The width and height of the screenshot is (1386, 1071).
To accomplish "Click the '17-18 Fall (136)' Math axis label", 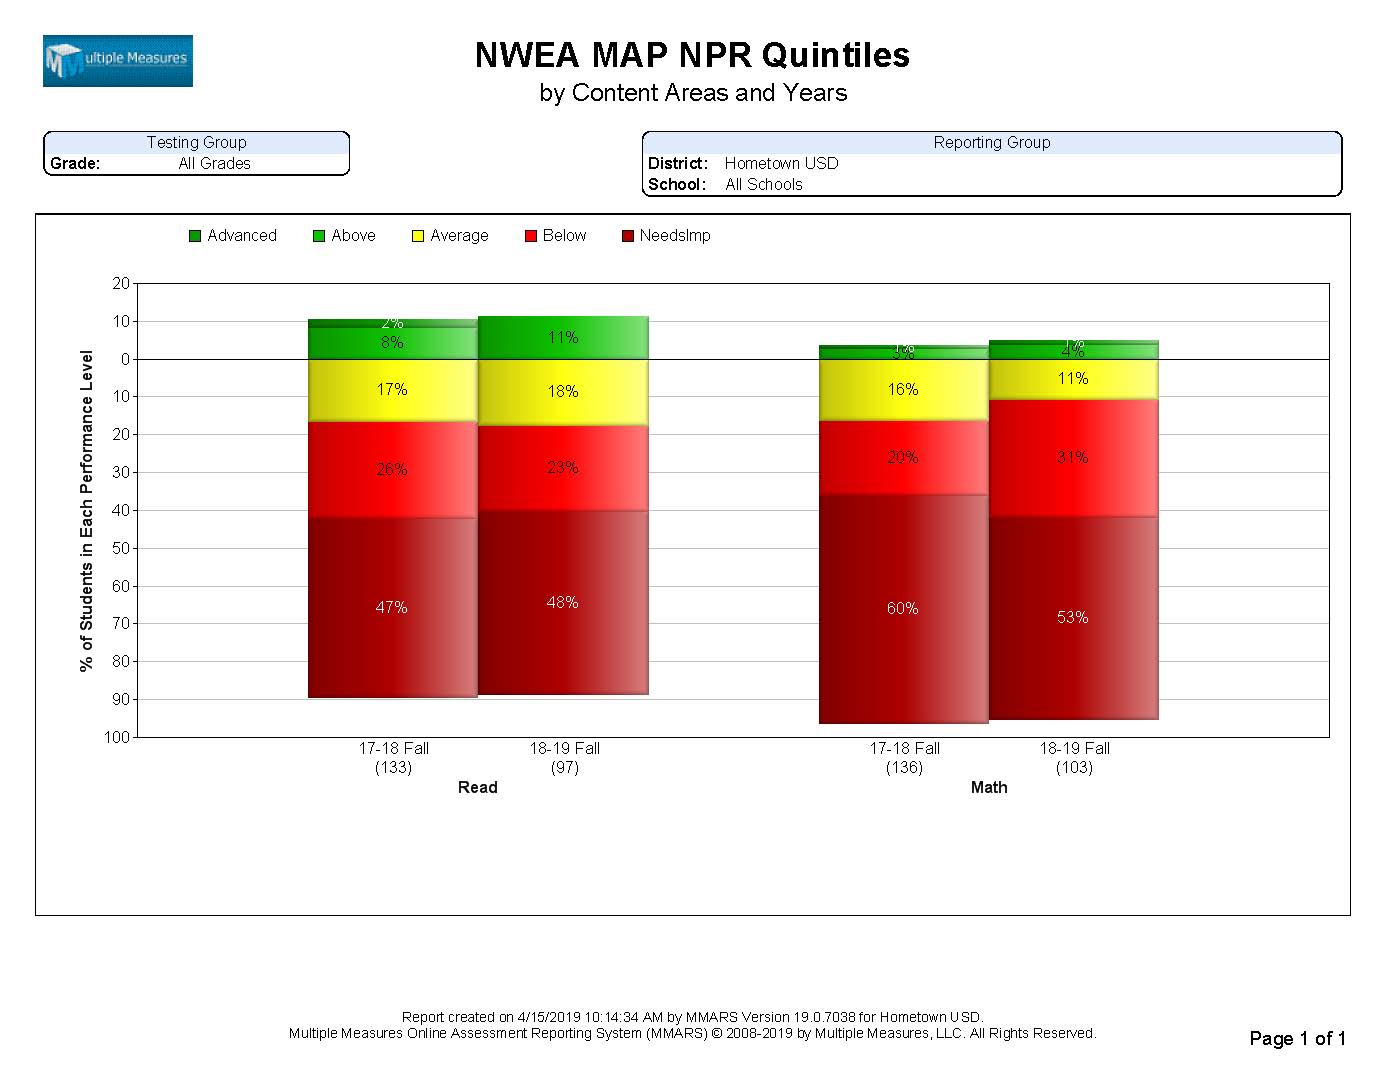I will [x=904, y=758].
